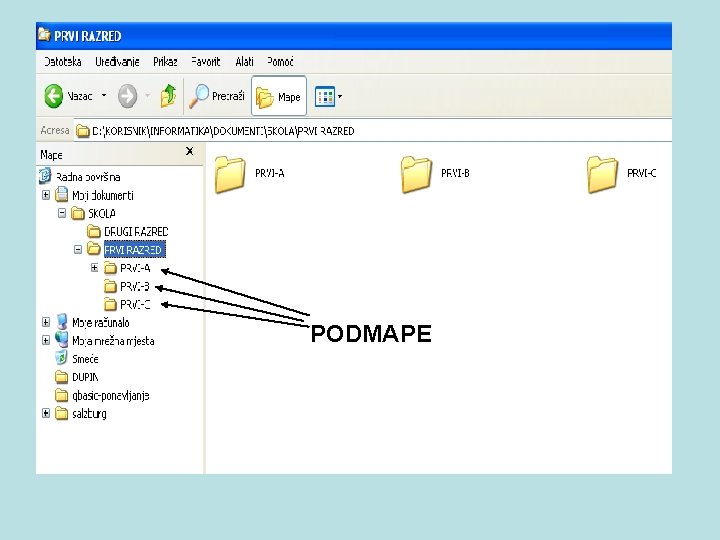Viewport: 720px width, 540px height.
Task: Click the PRVI-B label in content pane
Action: 455,173
